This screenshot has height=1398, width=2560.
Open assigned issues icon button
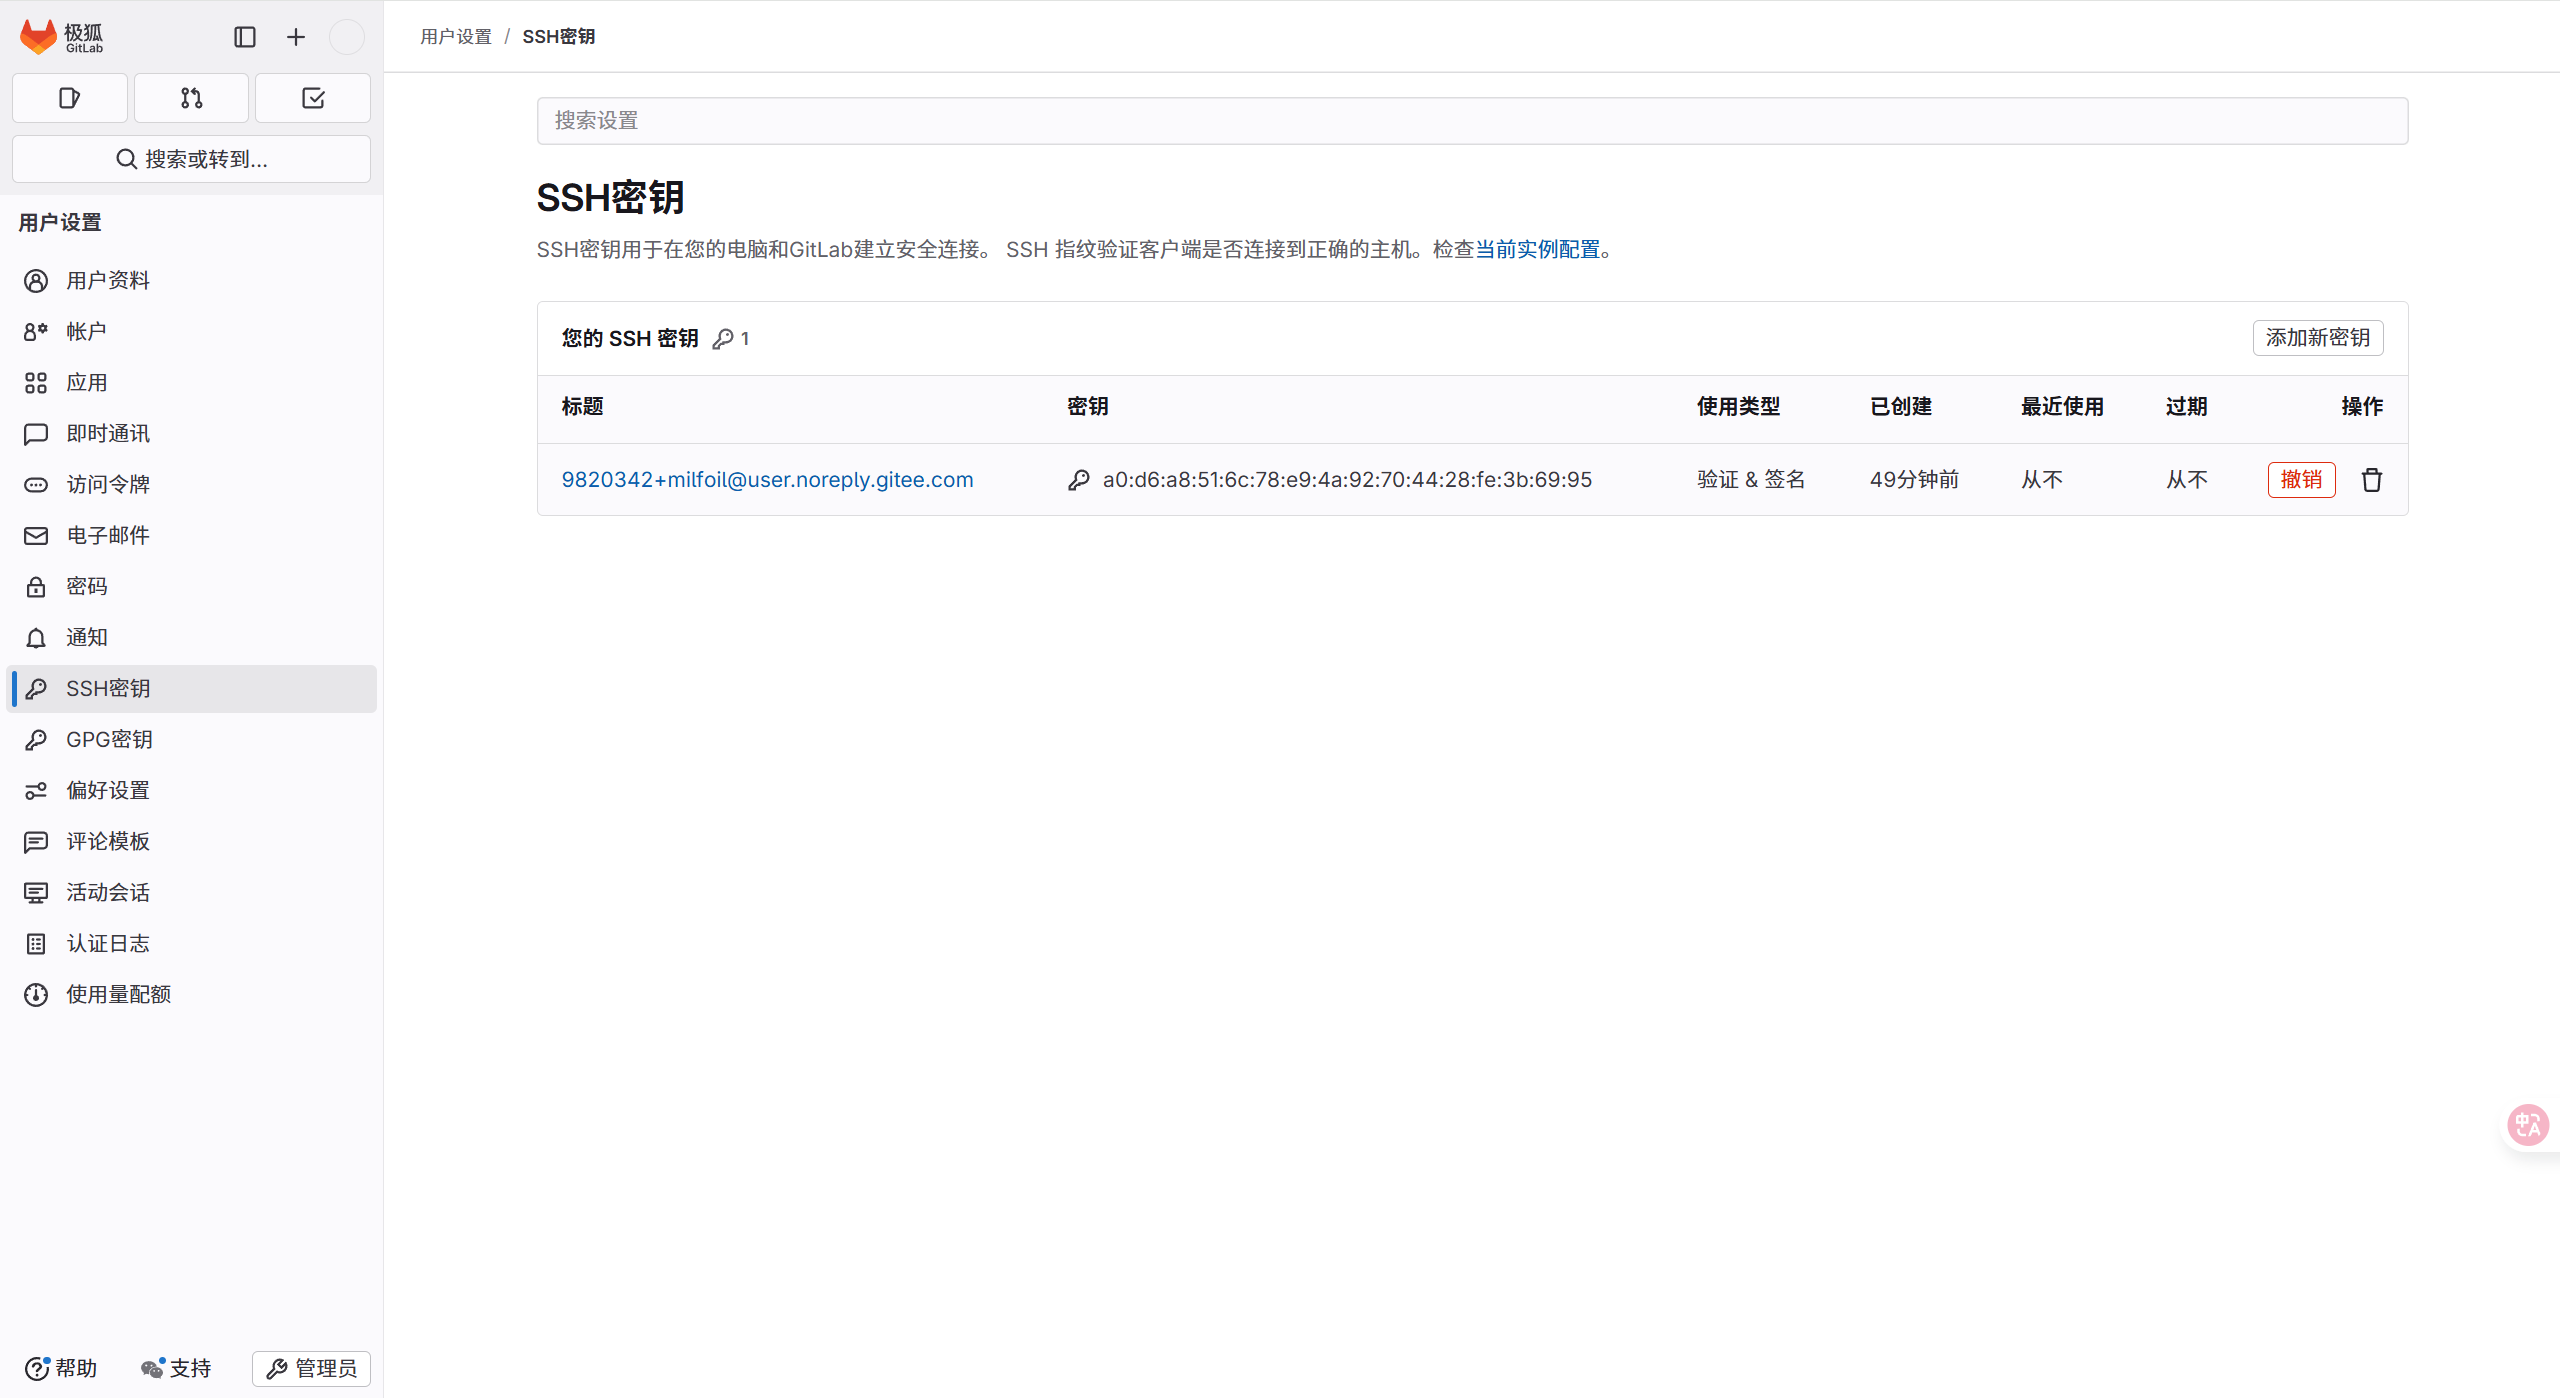click(70, 98)
